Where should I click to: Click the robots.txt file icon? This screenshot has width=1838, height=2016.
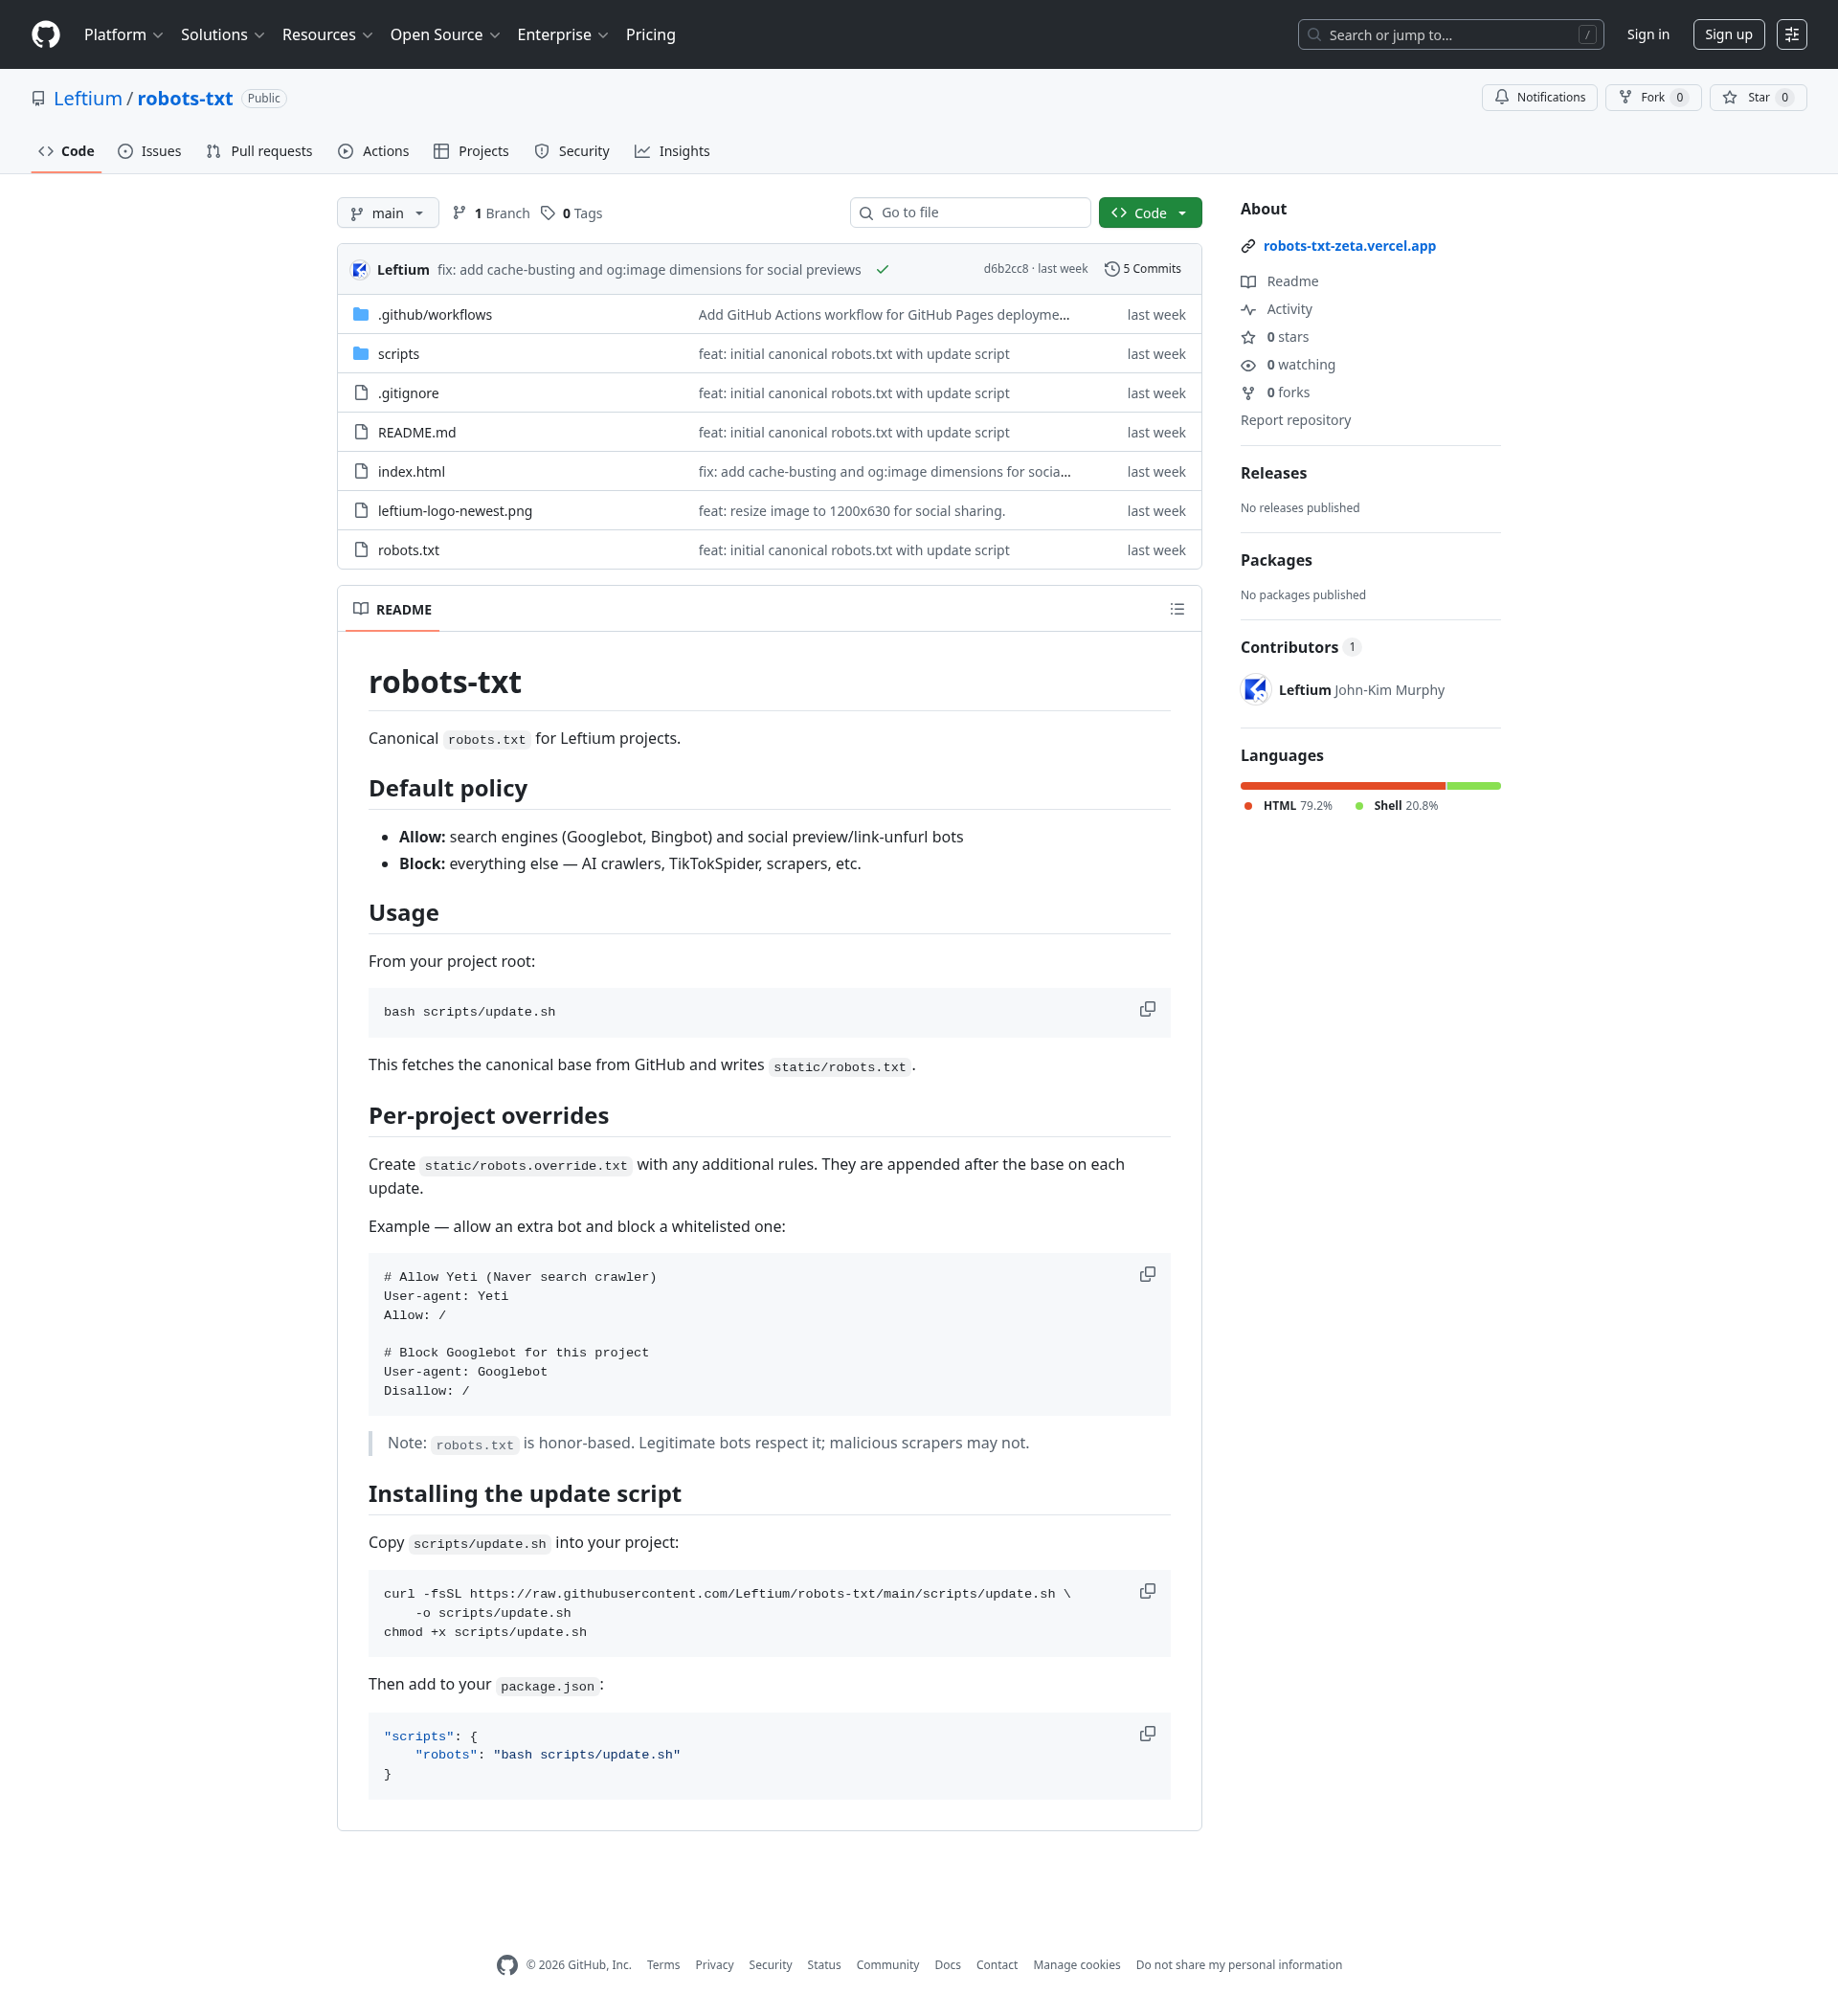(x=361, y=550)
